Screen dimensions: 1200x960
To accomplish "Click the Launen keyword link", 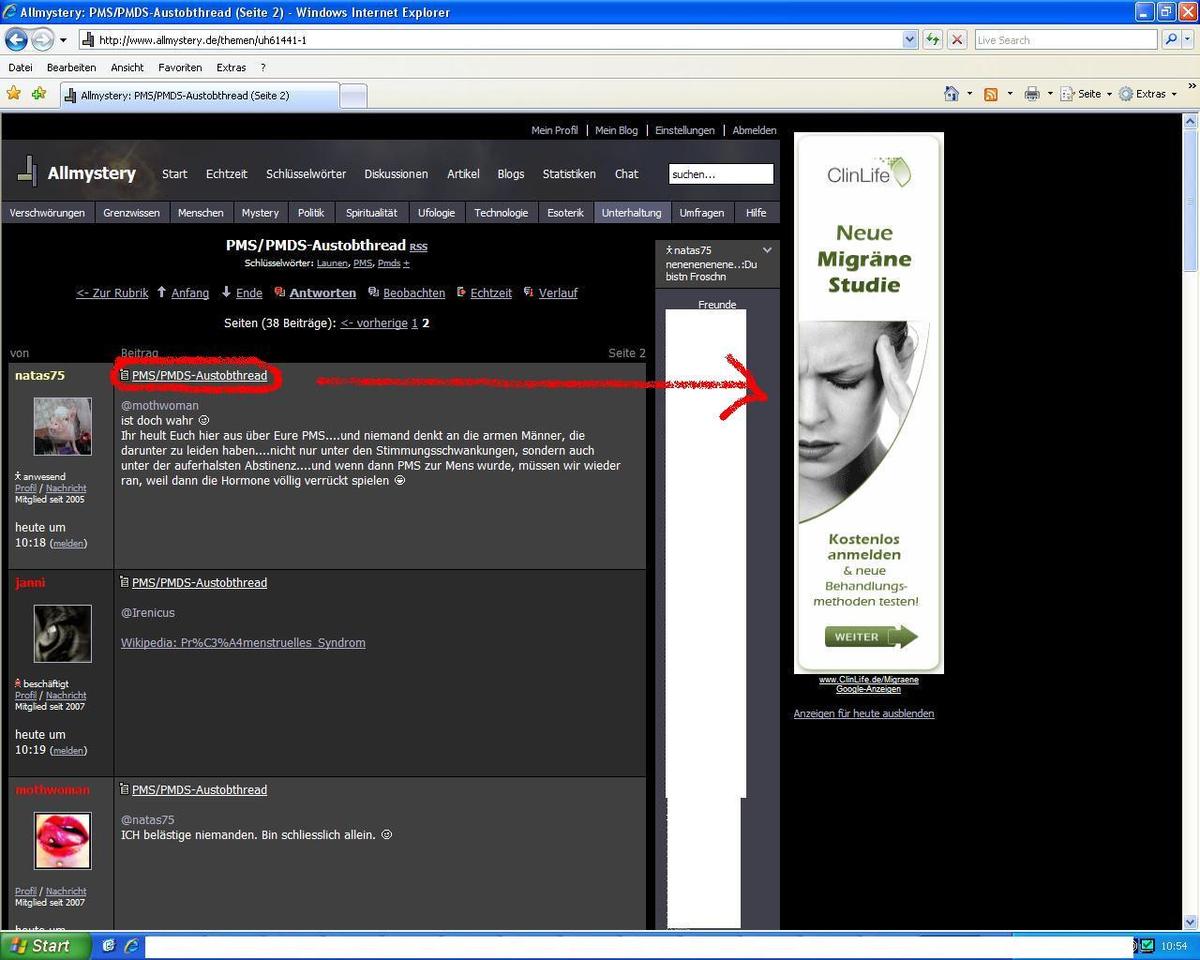I will 332,263.
